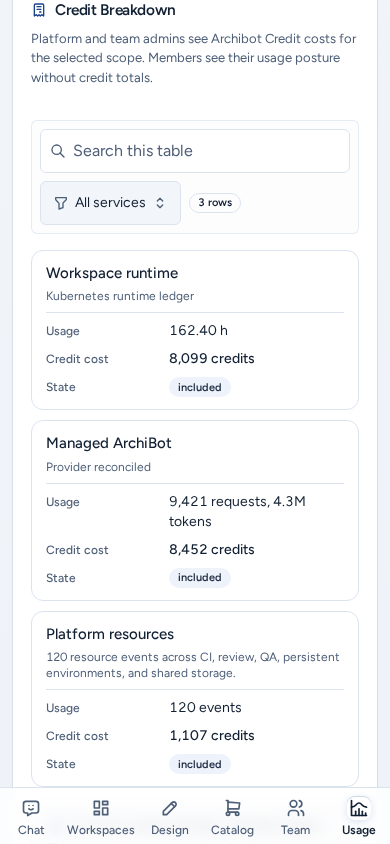Open the Chat tab icon

[31, 808]
